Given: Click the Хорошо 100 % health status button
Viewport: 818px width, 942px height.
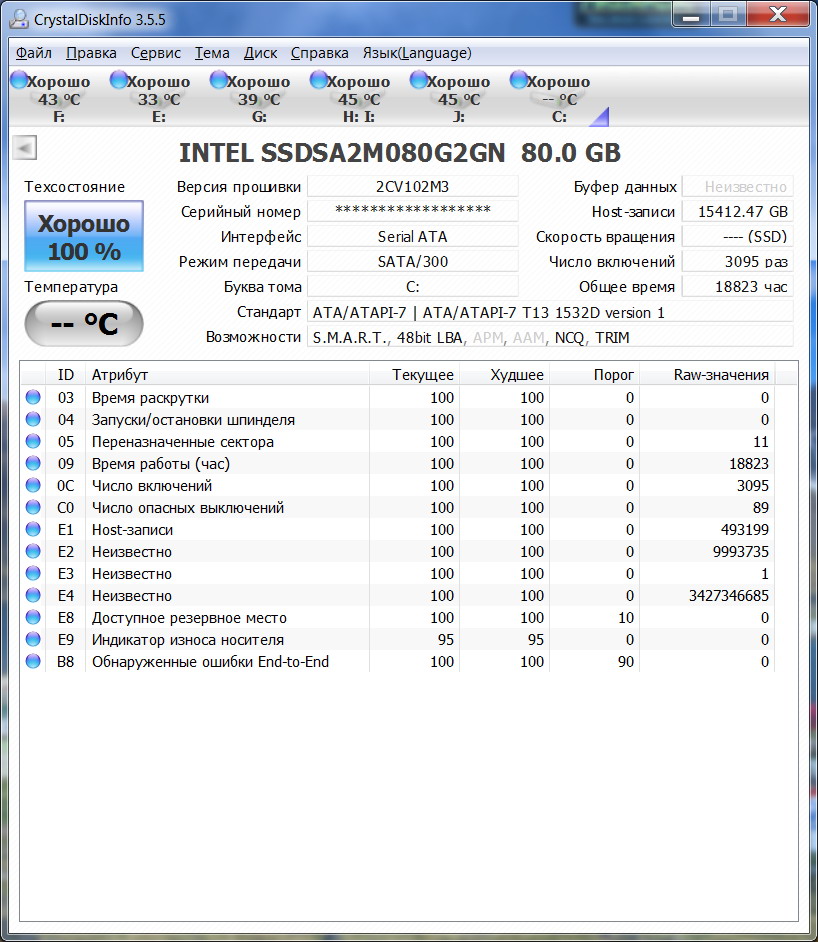Looking at the screenshot, I should click(x=84, y=237).
